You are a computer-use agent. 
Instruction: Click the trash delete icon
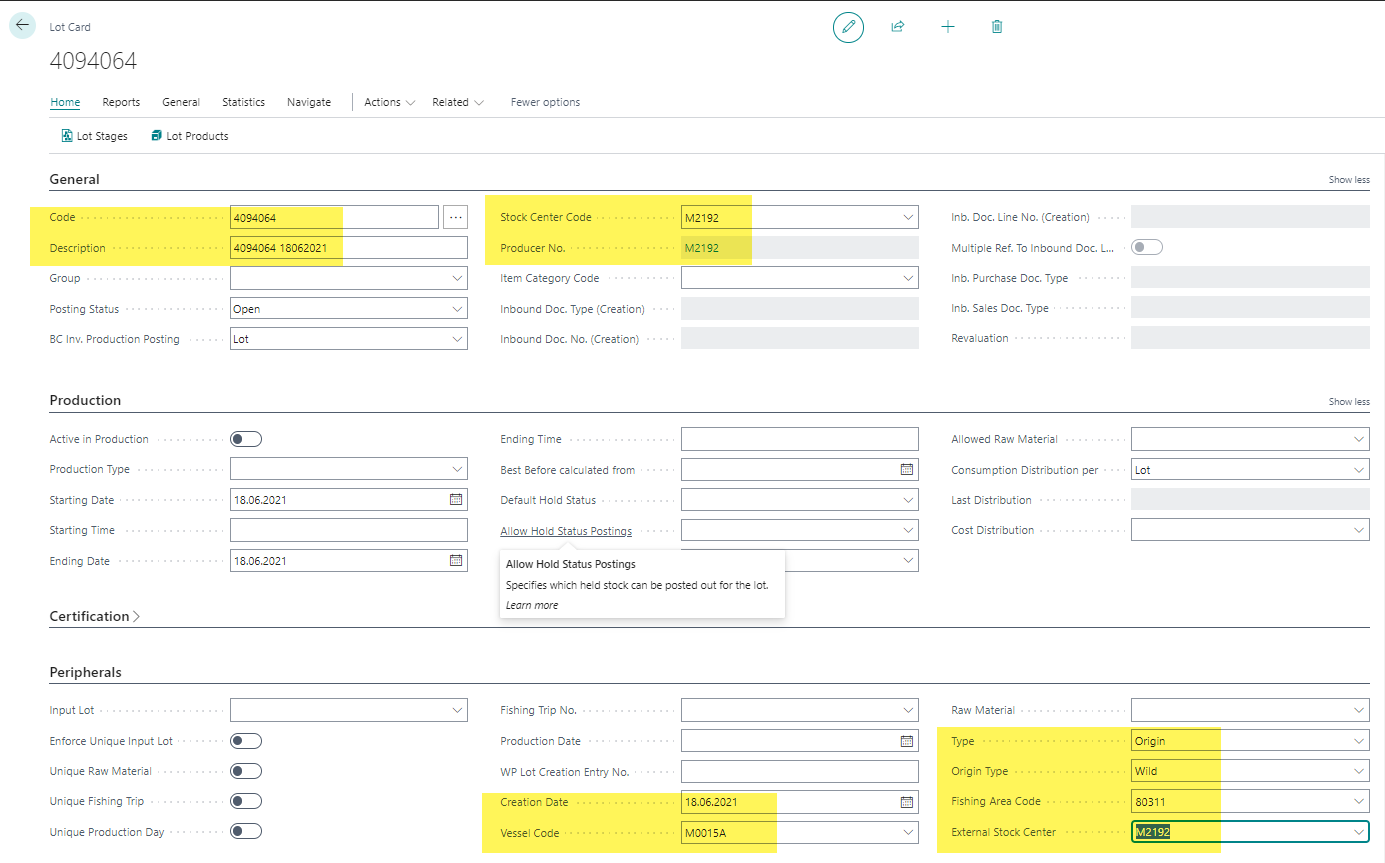[996, 27]
